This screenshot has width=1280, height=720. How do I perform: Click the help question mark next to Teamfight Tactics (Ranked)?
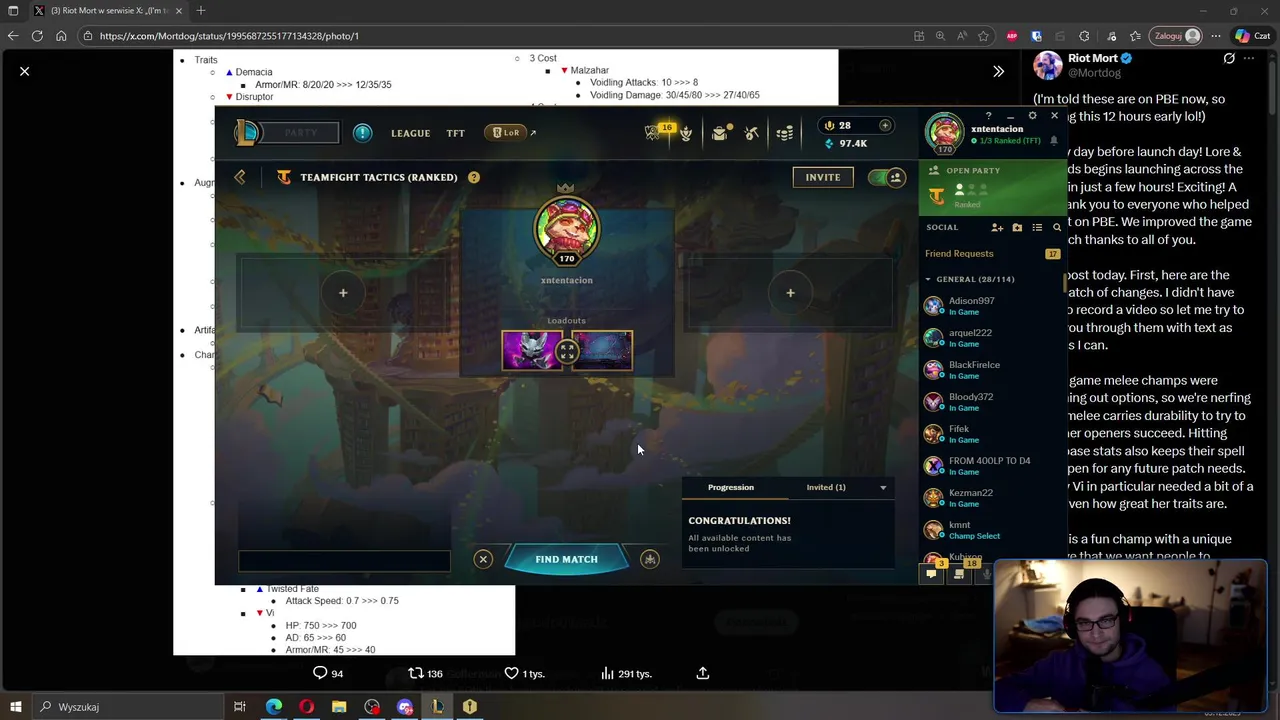(474, 177)
